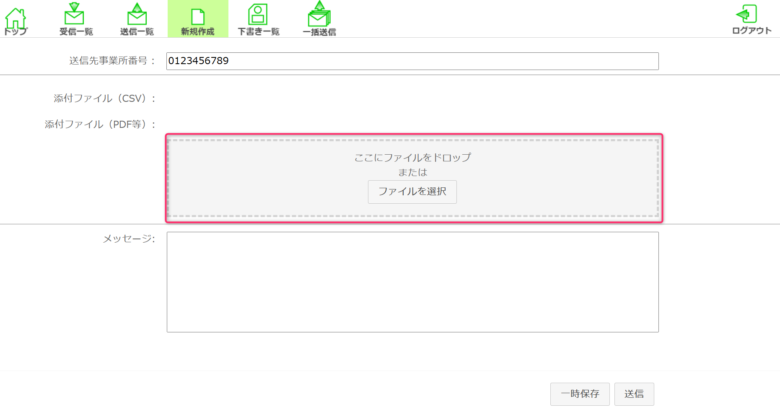Click the 一括送信 text label
The height and width of the screenshot is (407, 780).
click(319, 32)
